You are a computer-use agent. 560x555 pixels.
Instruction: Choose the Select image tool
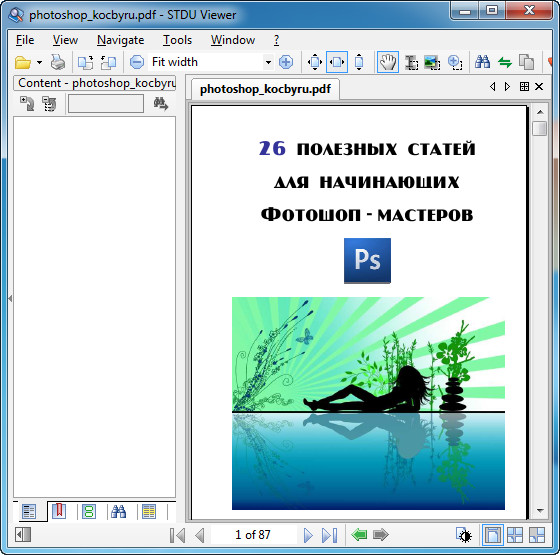(432, 62)
